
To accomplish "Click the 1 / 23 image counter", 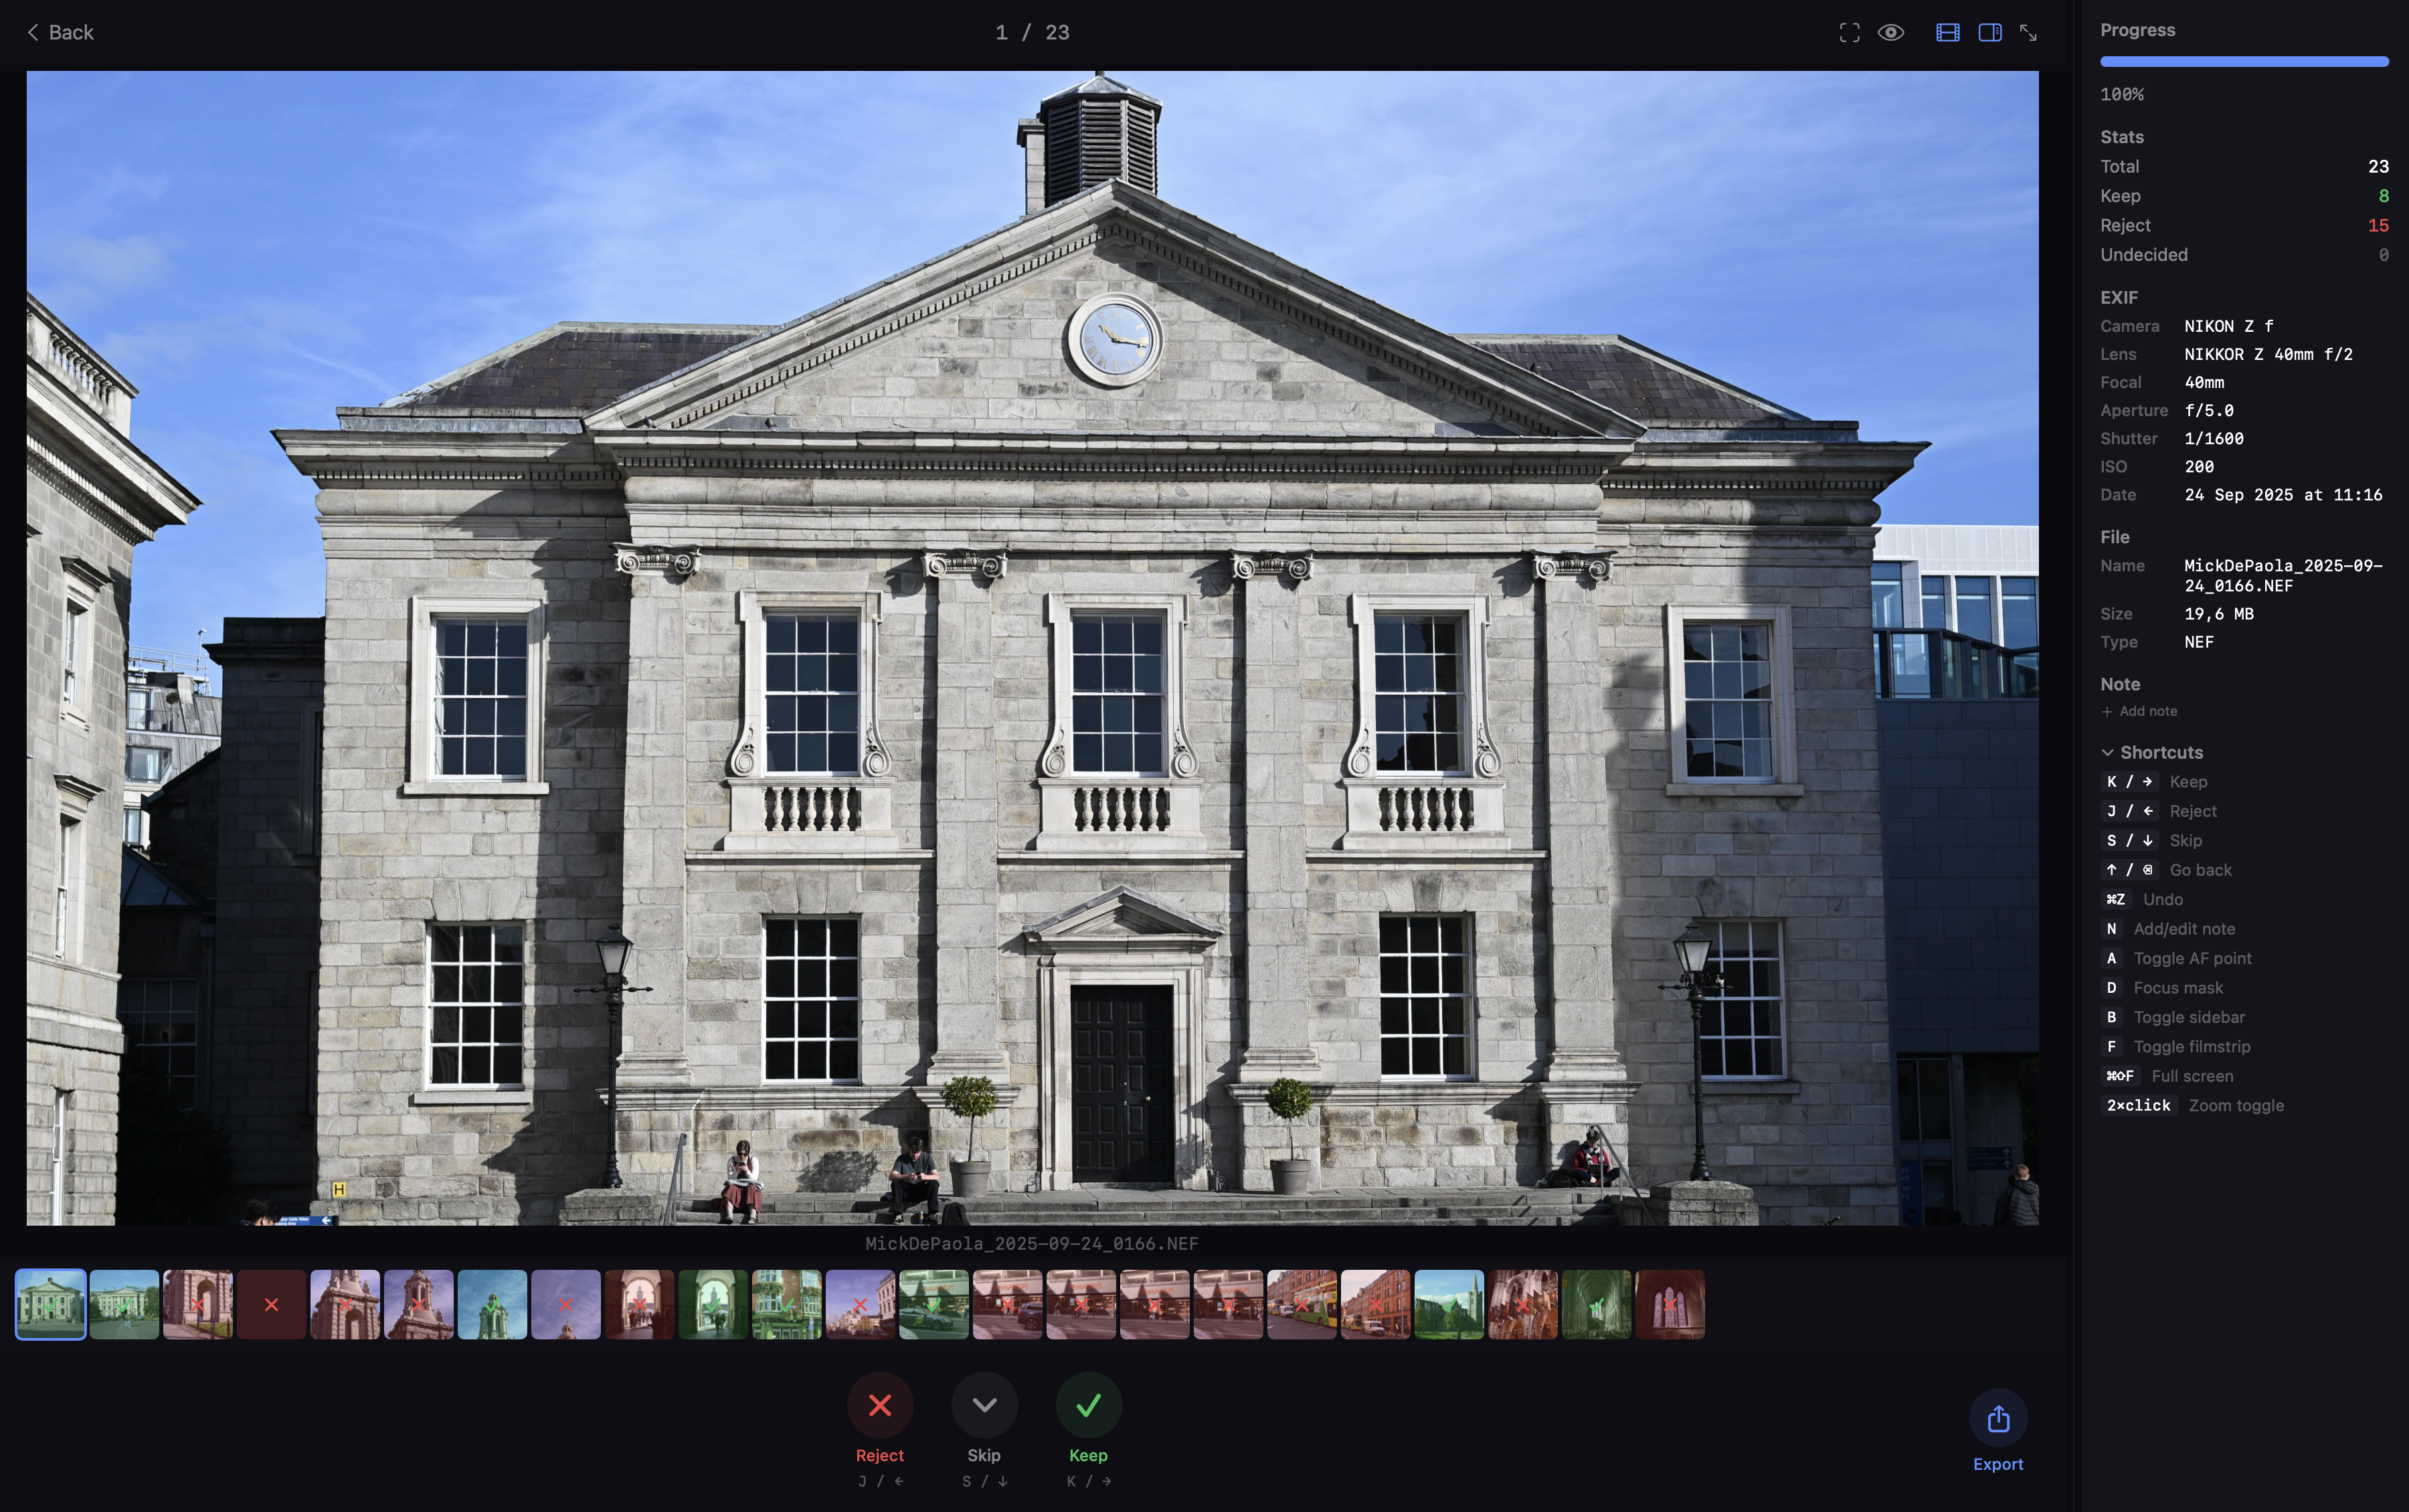I will pyautogui.click(x=1032, y=32).
